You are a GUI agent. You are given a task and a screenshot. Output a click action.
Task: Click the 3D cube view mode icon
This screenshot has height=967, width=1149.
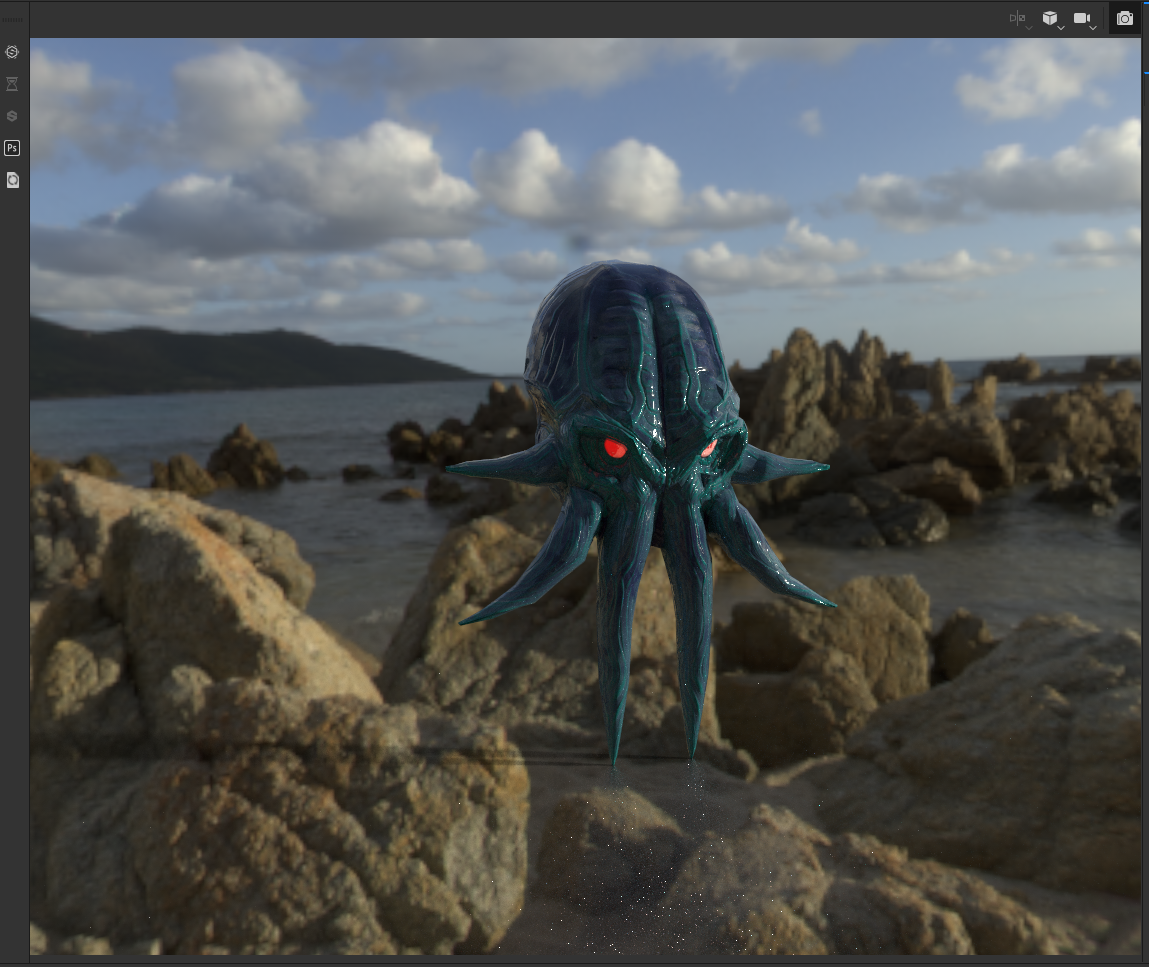pos(1050,18)
